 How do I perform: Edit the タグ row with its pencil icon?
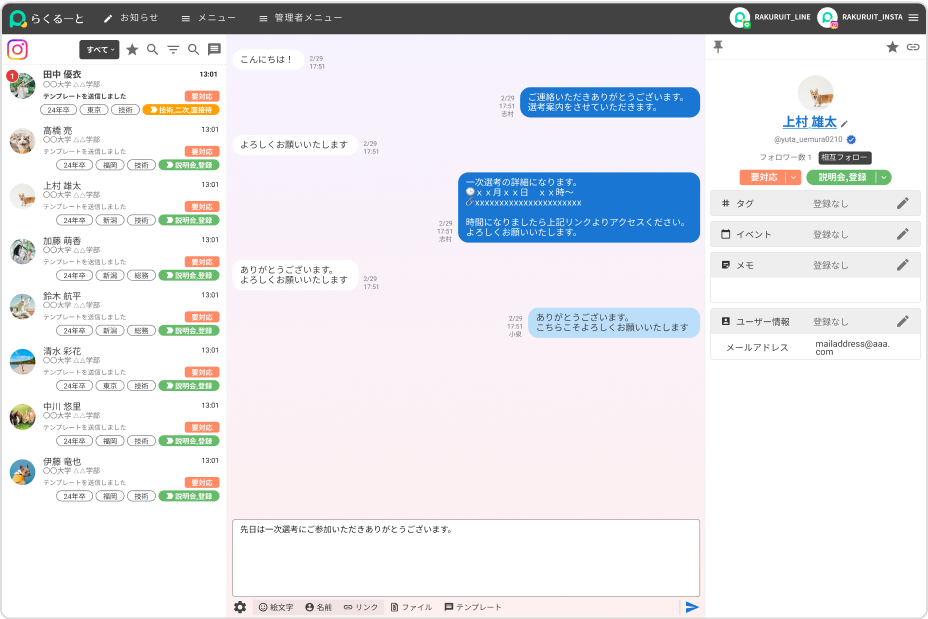(902, 203)
